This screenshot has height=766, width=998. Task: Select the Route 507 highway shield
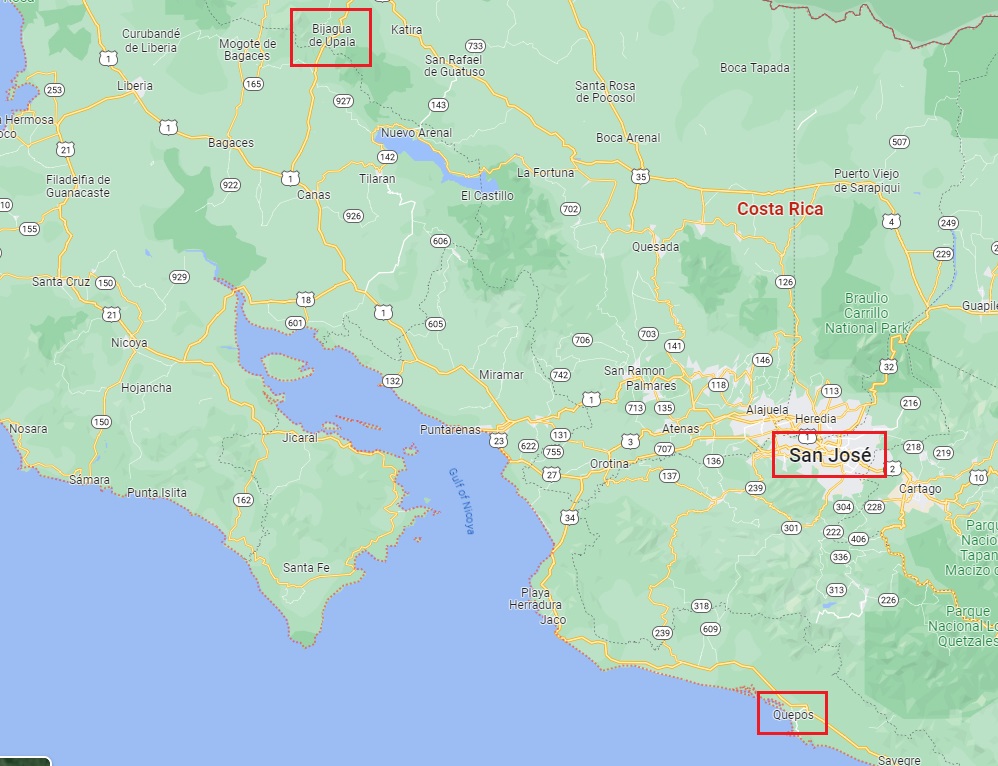[899, 142]
